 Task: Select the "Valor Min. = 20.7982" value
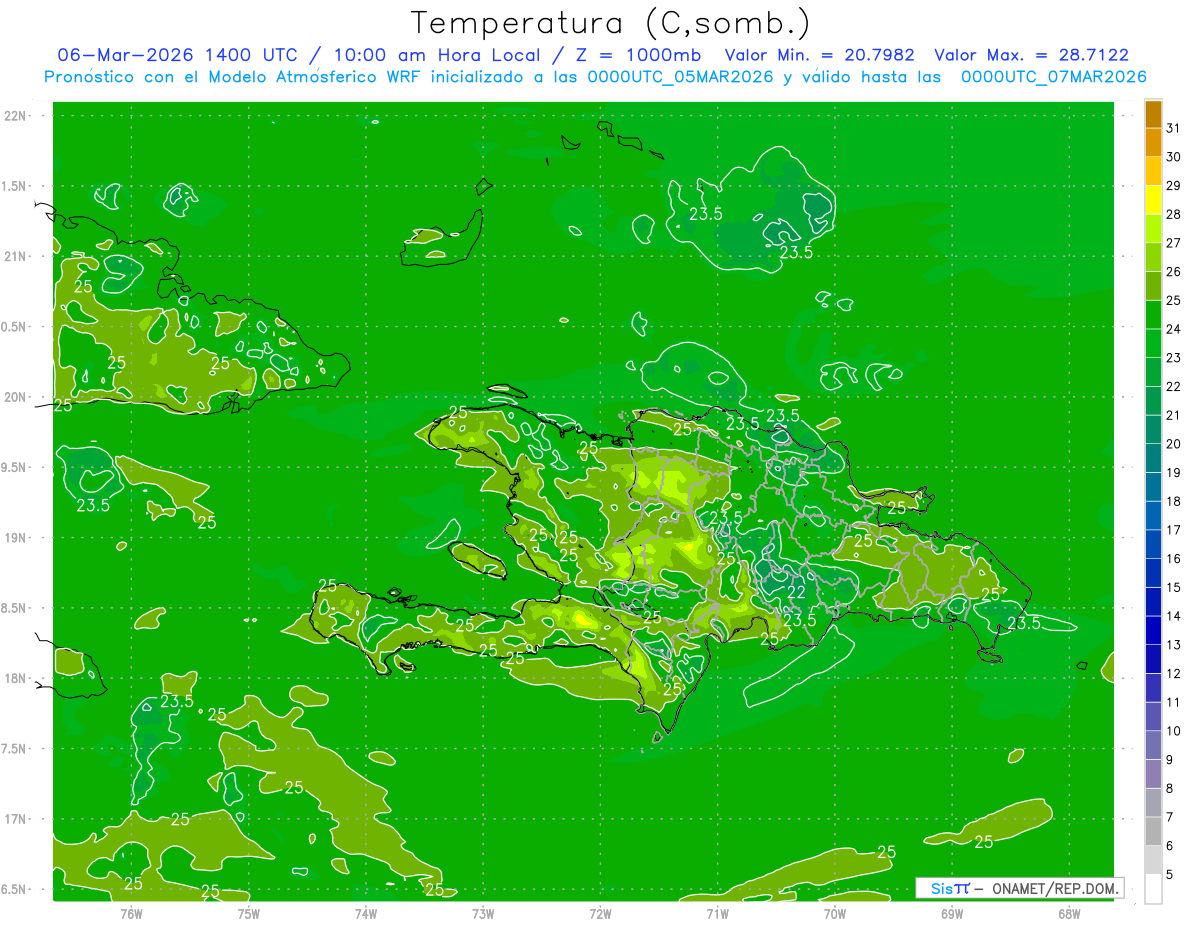click(819, 56)
